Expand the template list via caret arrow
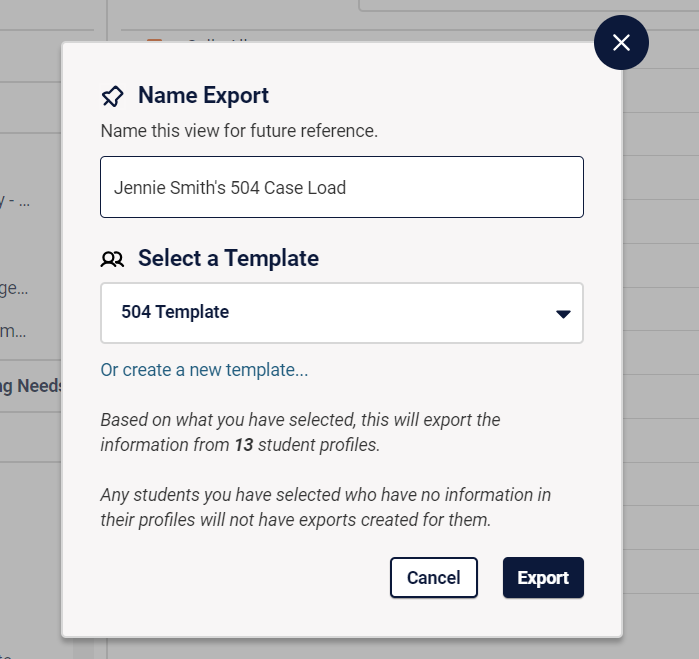Image resolution: width=699 pixels, height=659 pixels. point(563,314)
